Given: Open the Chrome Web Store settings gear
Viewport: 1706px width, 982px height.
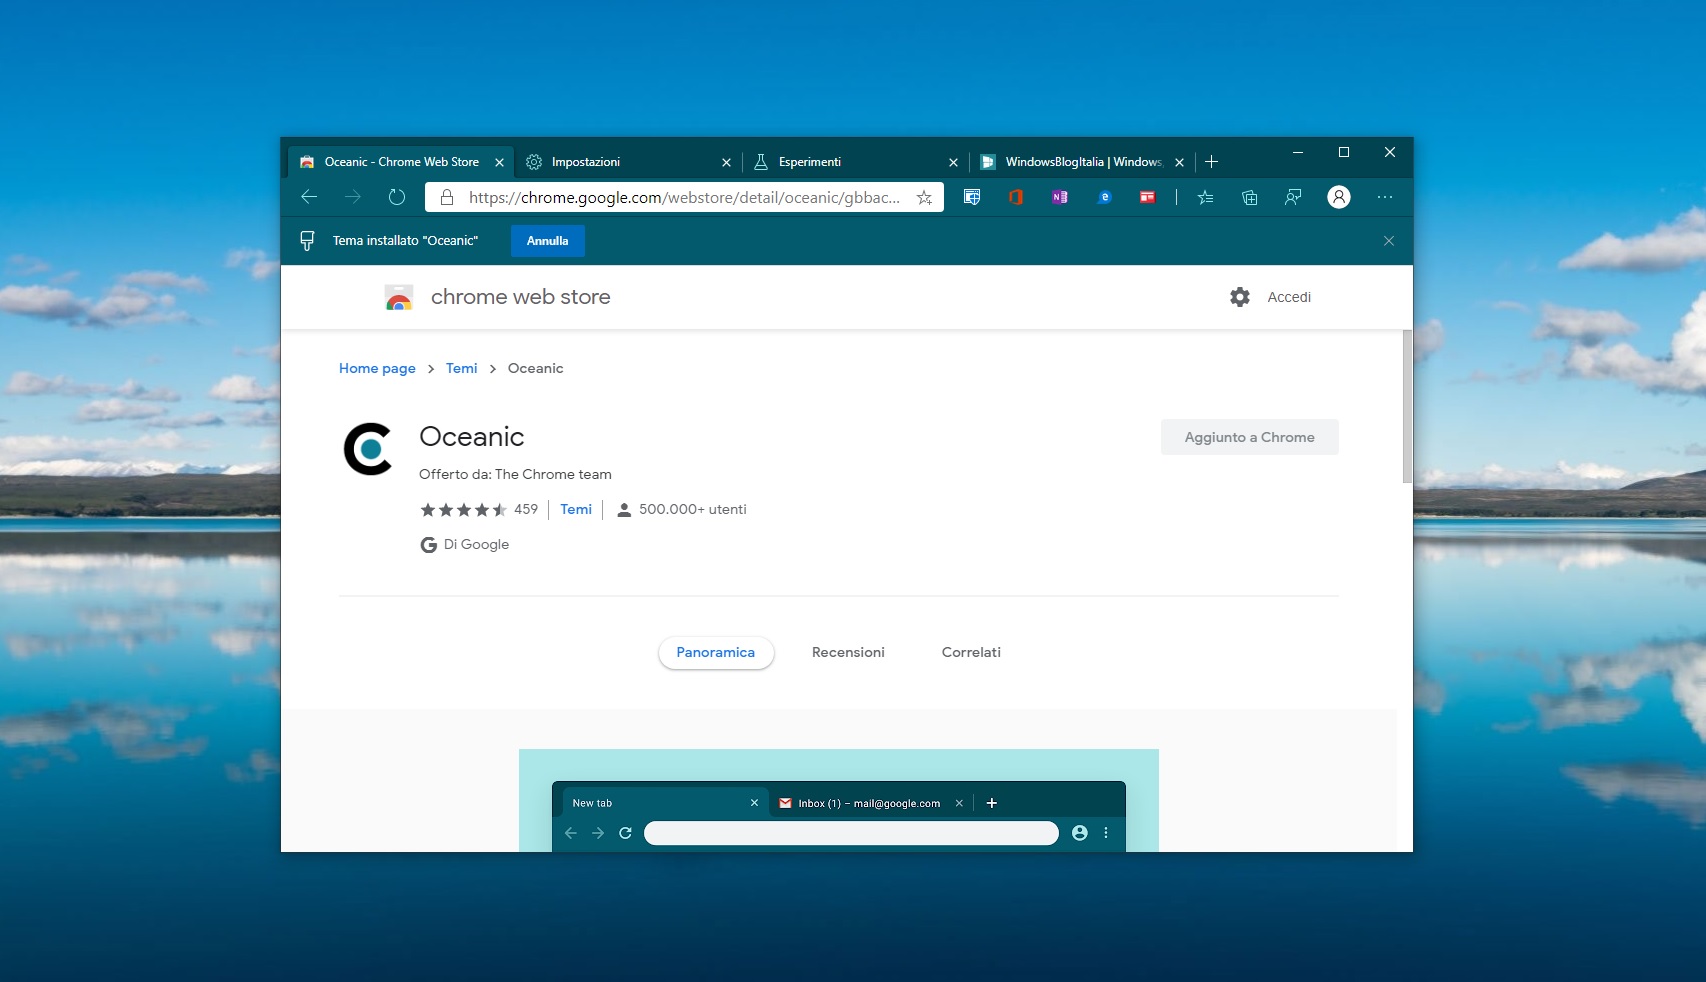Looking at the screenshot, I should pos(1240,297).
